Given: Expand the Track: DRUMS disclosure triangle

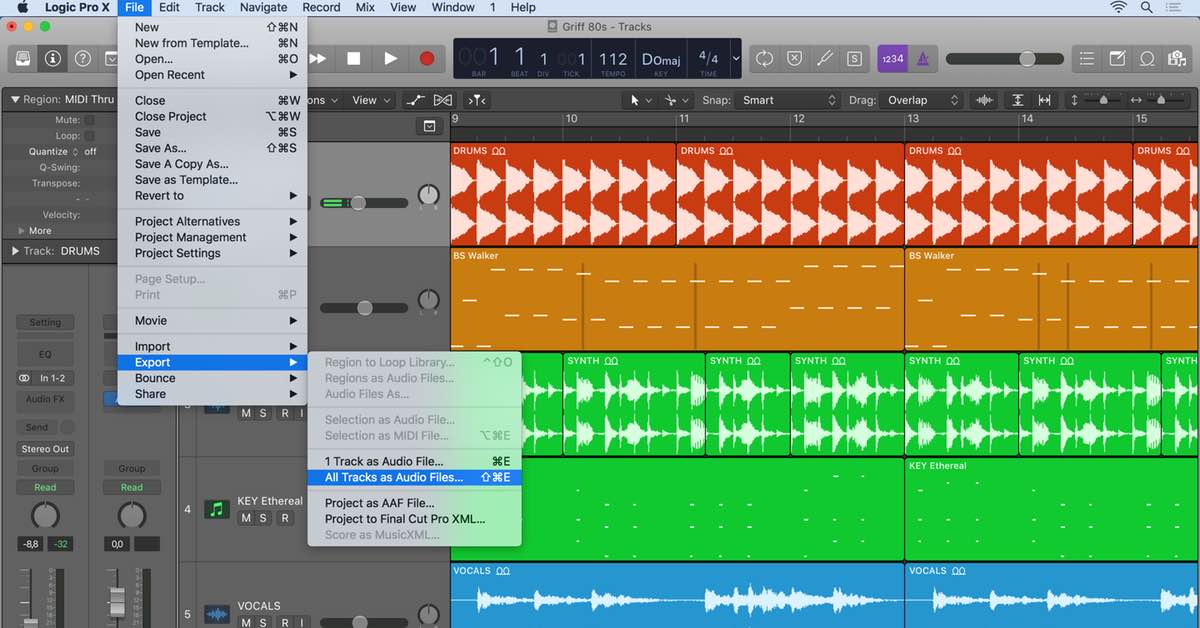Looking at the screenshot, I should [x=15, y=251].
